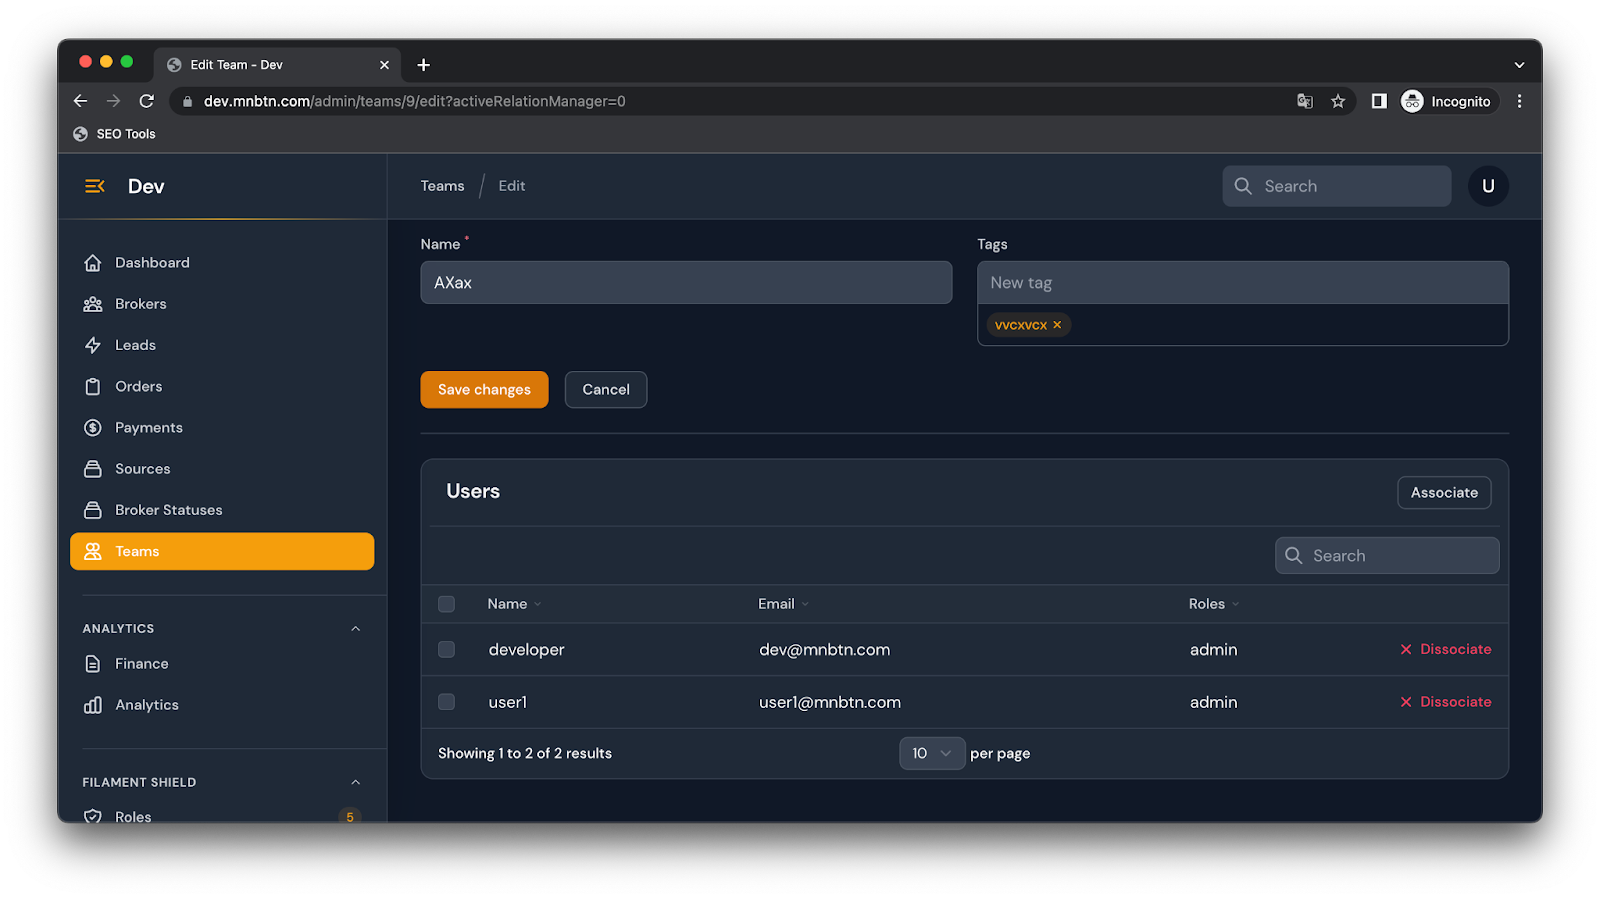The height and width of the screenshot is (899, 1600).
Task: Sort users by Name column
Action: (514, 604)
